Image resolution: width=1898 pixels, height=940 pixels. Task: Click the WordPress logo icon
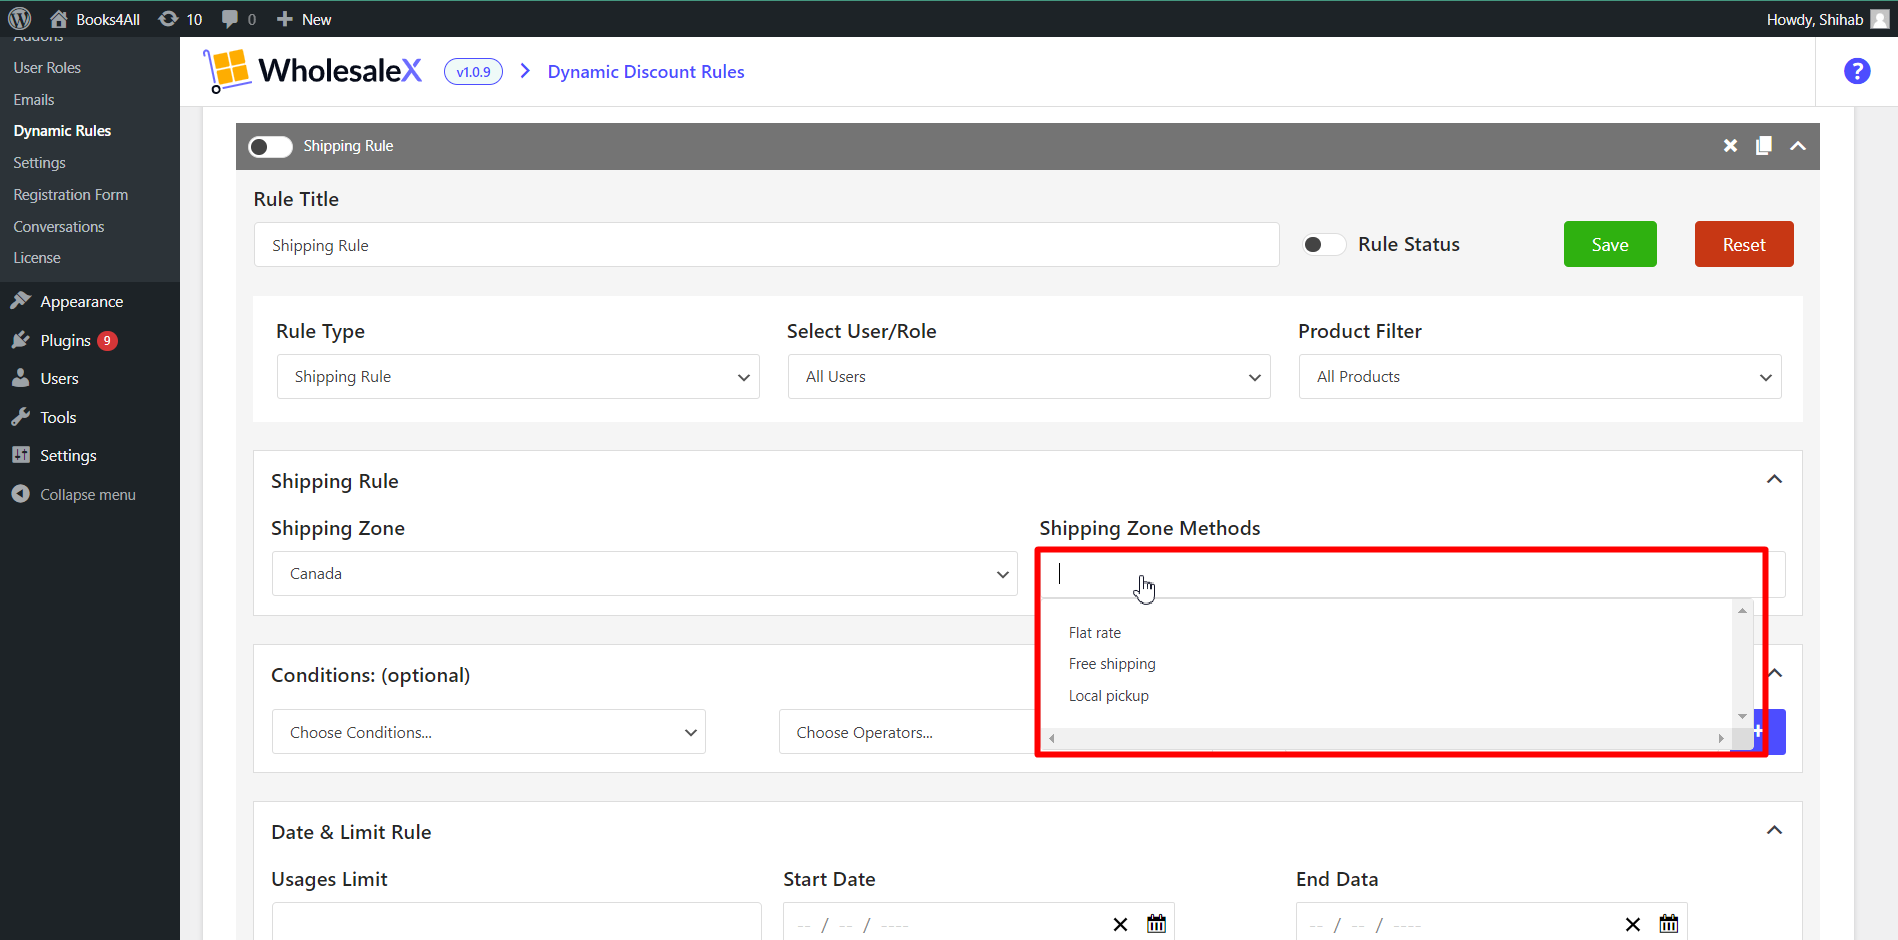click(x=20, y=19)
